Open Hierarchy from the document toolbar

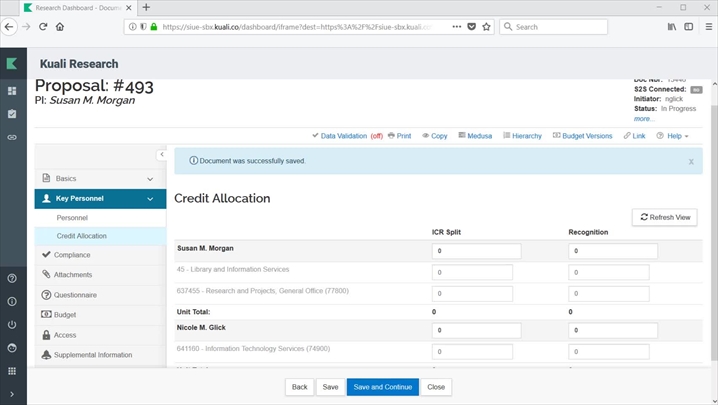tap(522, 135)
